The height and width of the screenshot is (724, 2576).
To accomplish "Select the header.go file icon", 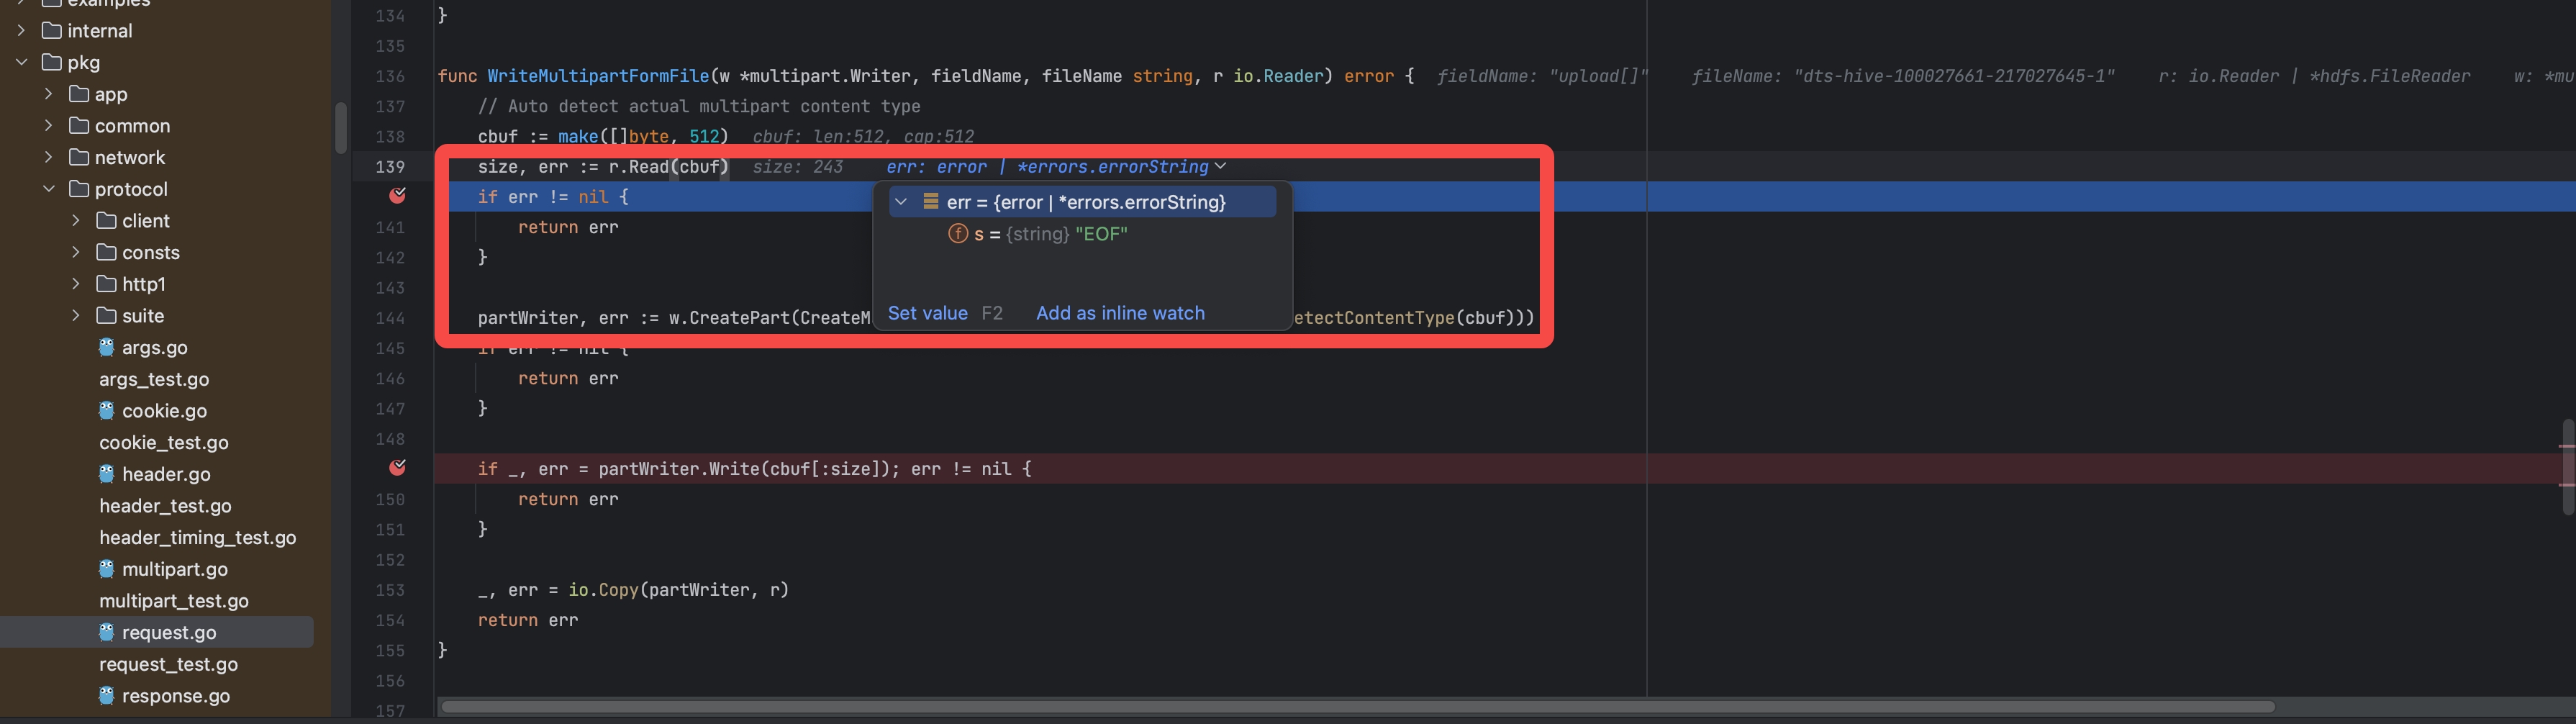I will click(x=107, y=474).
